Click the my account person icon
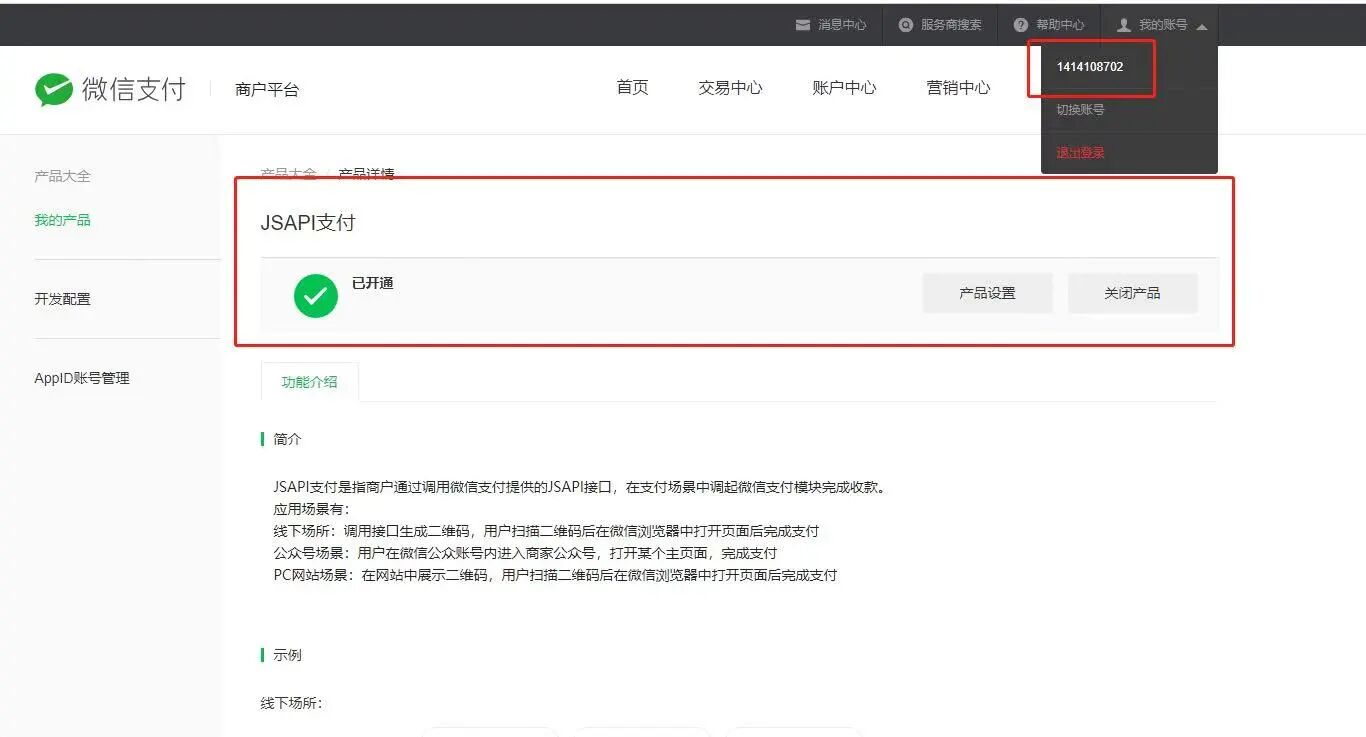The image size is (1366, 737). (x=1124, y=25)
